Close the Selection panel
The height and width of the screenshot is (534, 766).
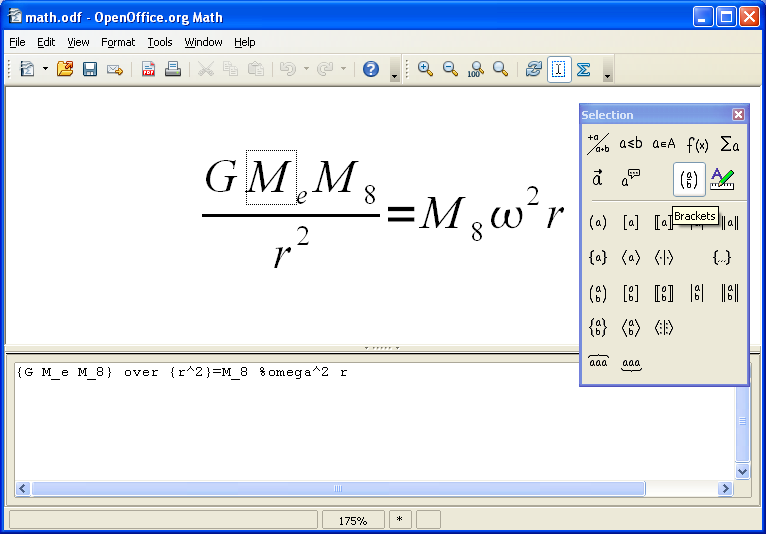tap(738, 115)
